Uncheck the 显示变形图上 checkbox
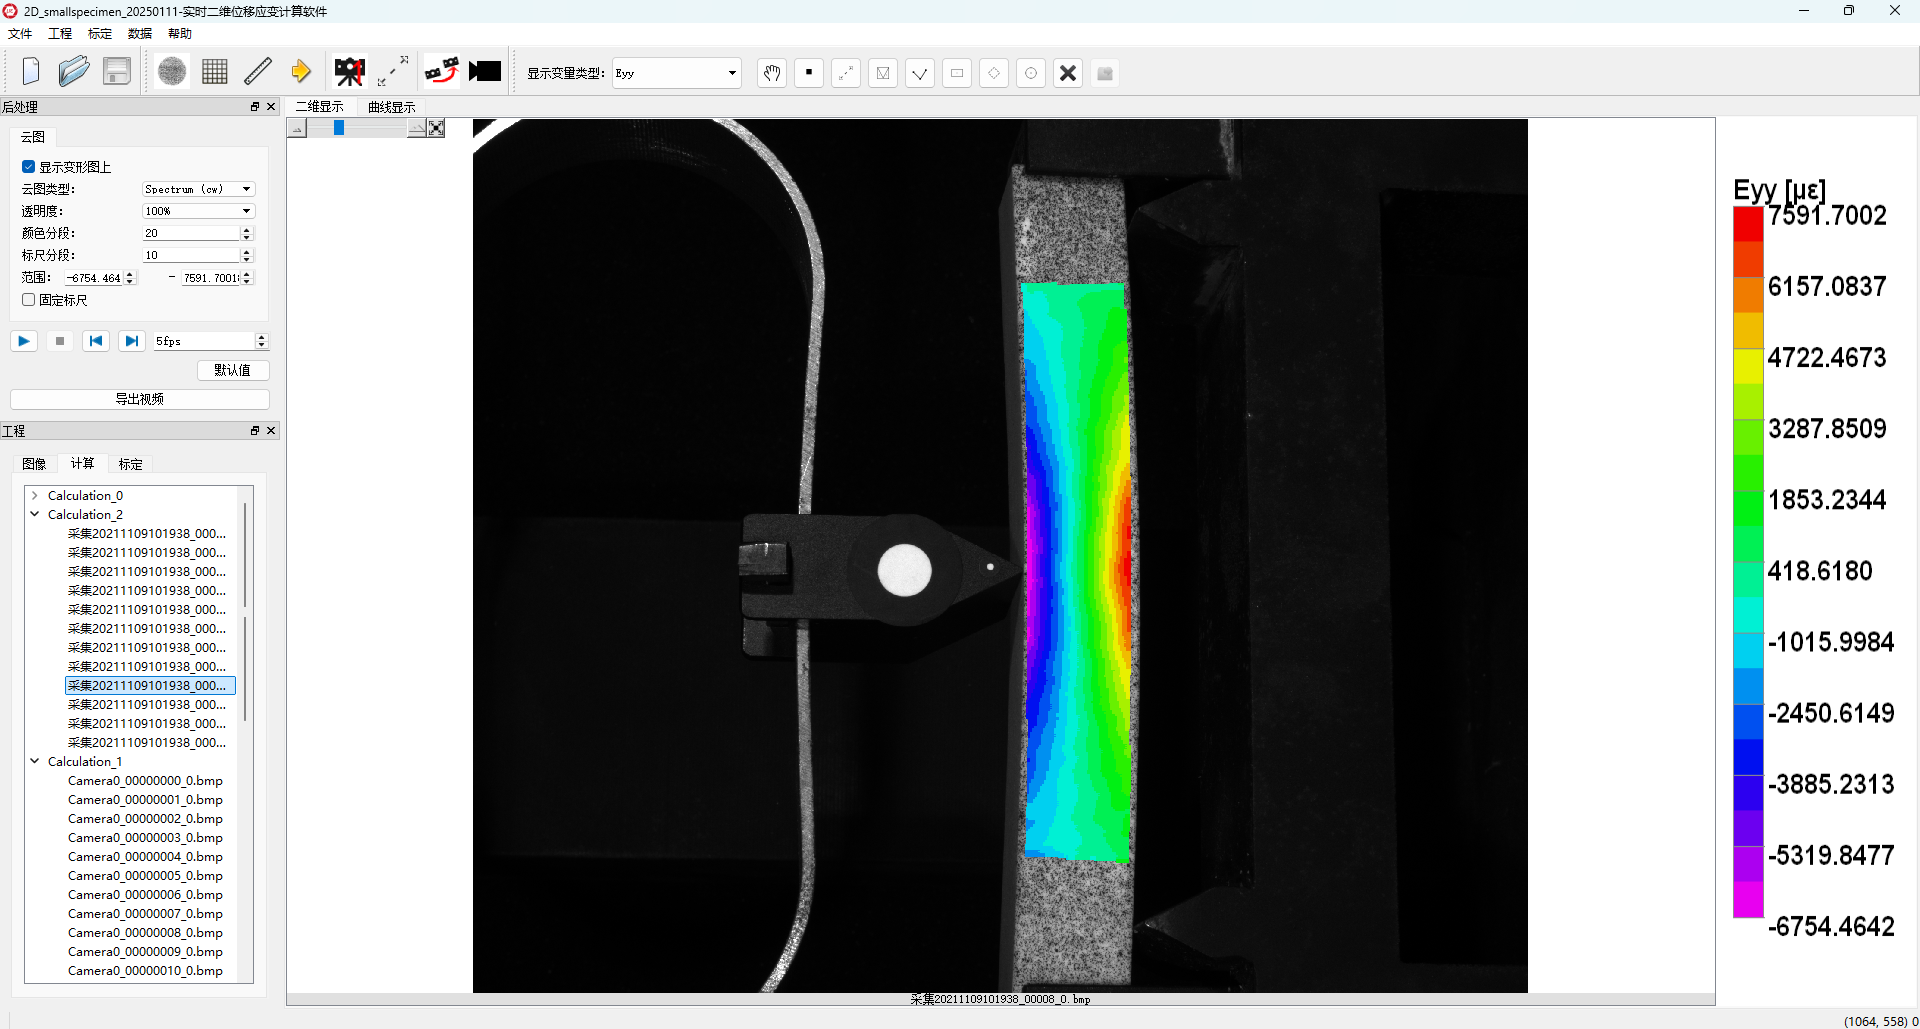Screen dimensions: 1920x1029 (29, 167)
